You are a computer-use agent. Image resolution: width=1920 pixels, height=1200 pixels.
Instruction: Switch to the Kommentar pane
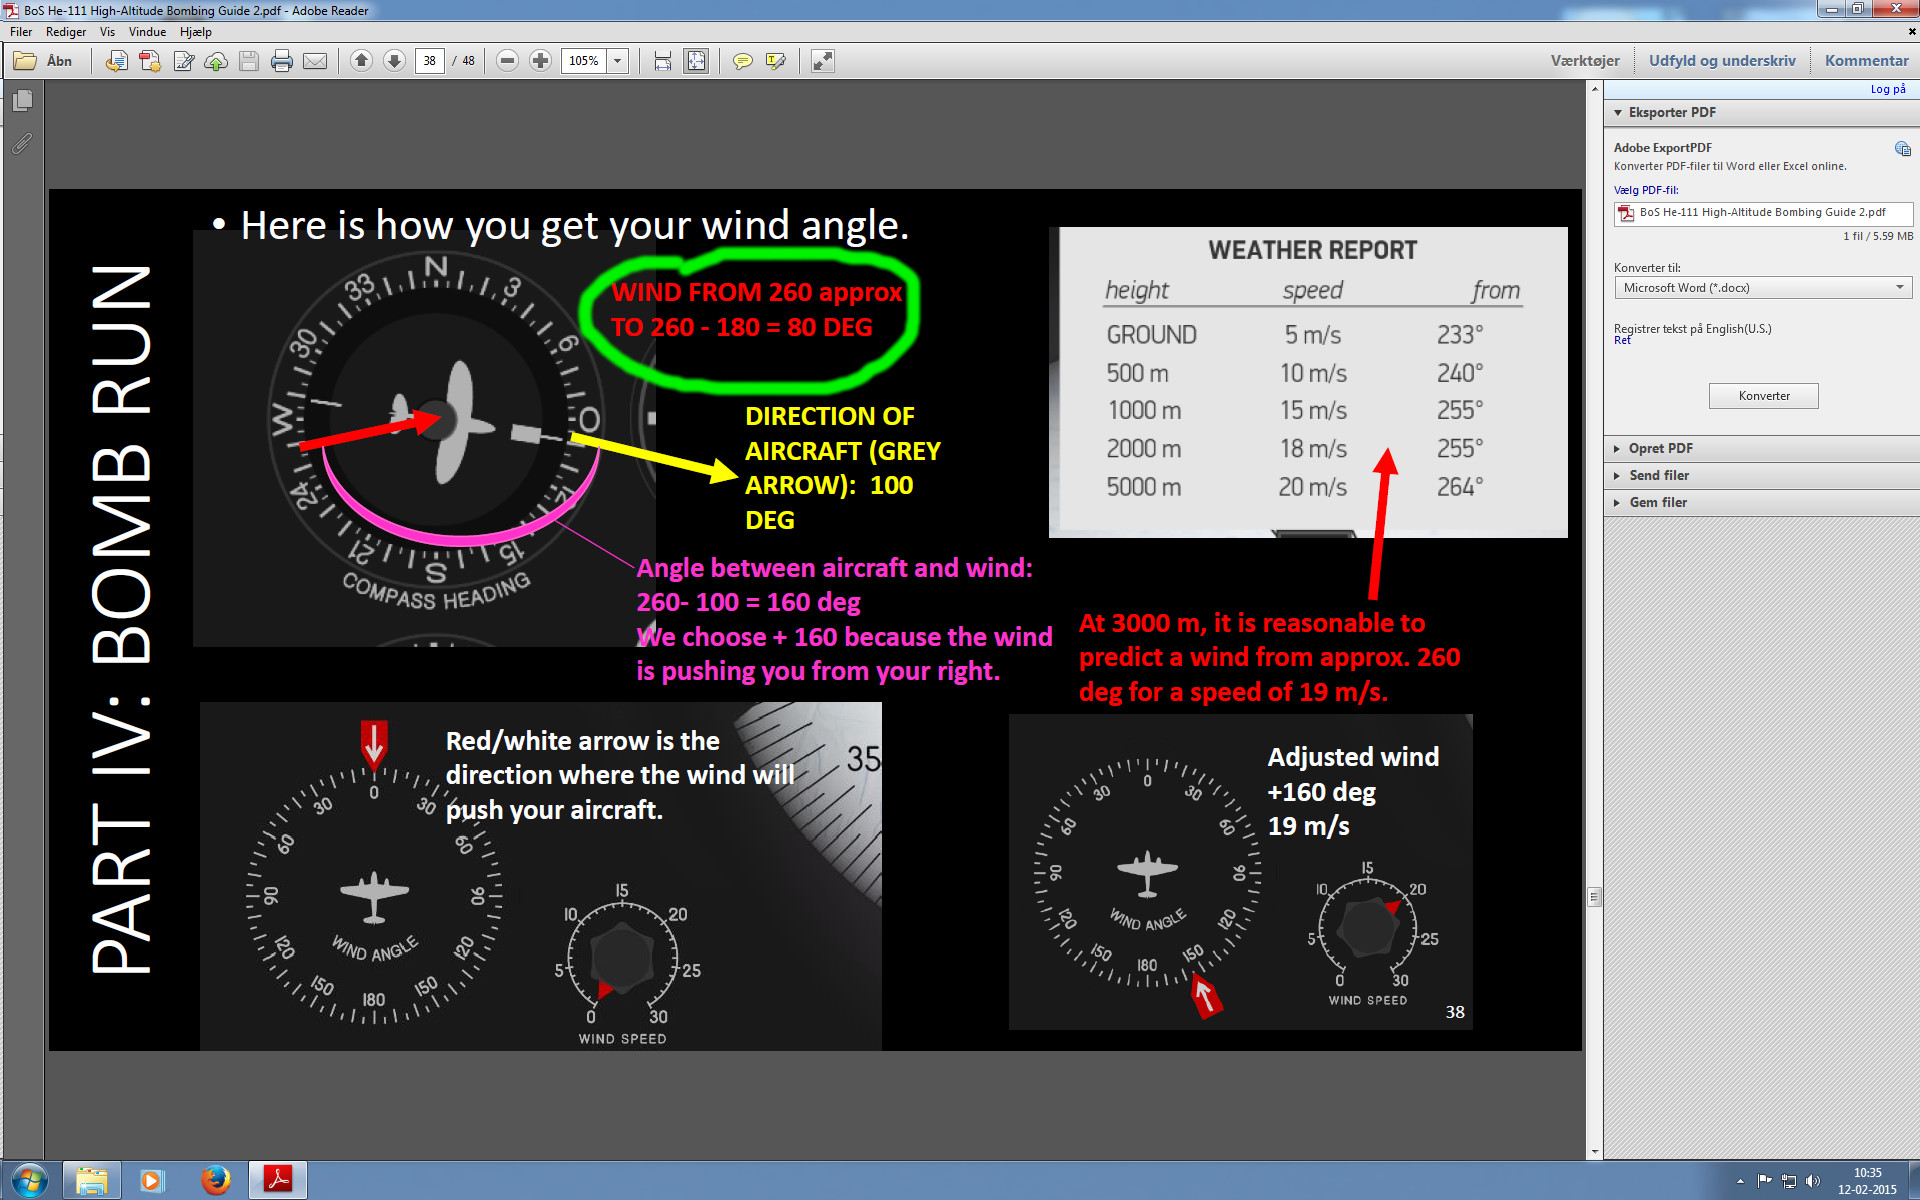(1866, 61)
